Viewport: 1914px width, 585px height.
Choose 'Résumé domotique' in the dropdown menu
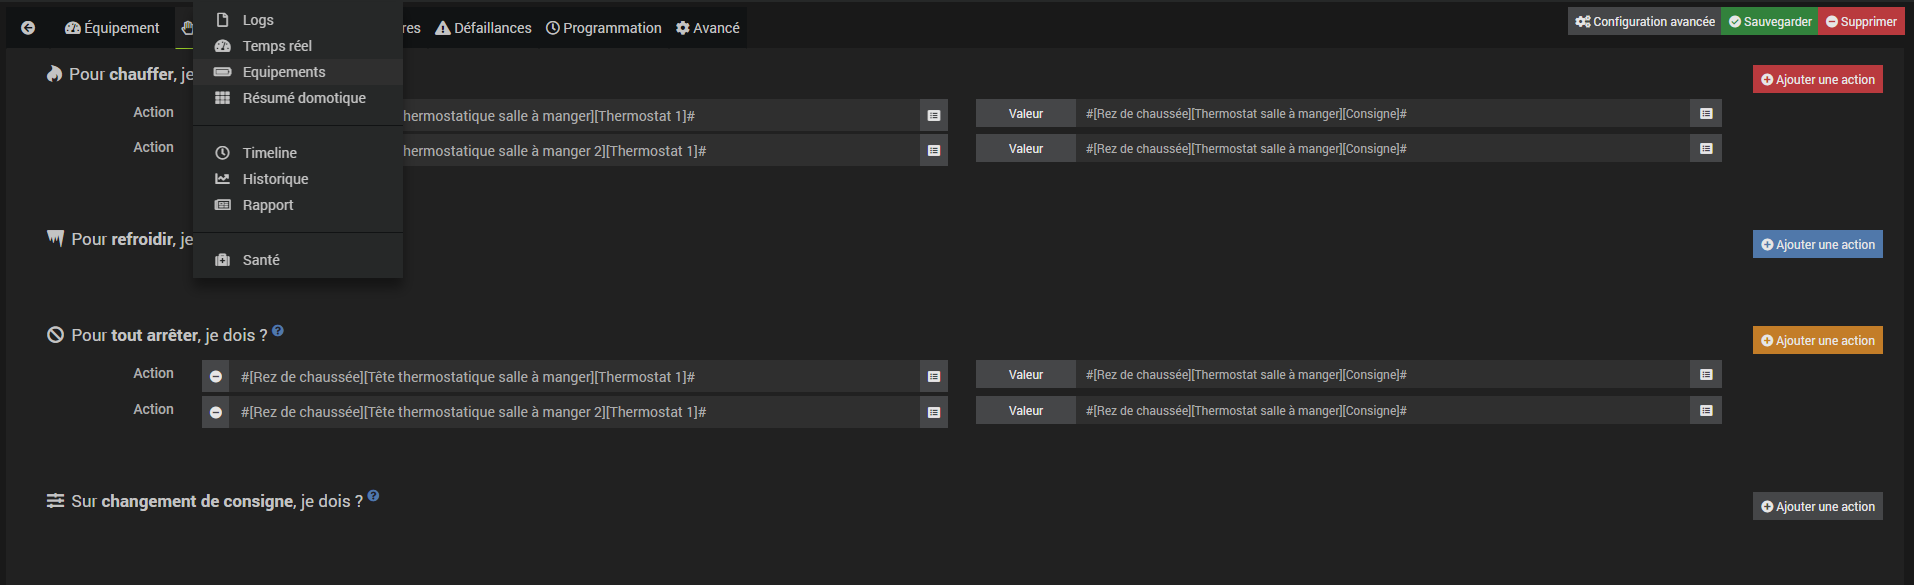pyautogui.click(x=304, y=98)
